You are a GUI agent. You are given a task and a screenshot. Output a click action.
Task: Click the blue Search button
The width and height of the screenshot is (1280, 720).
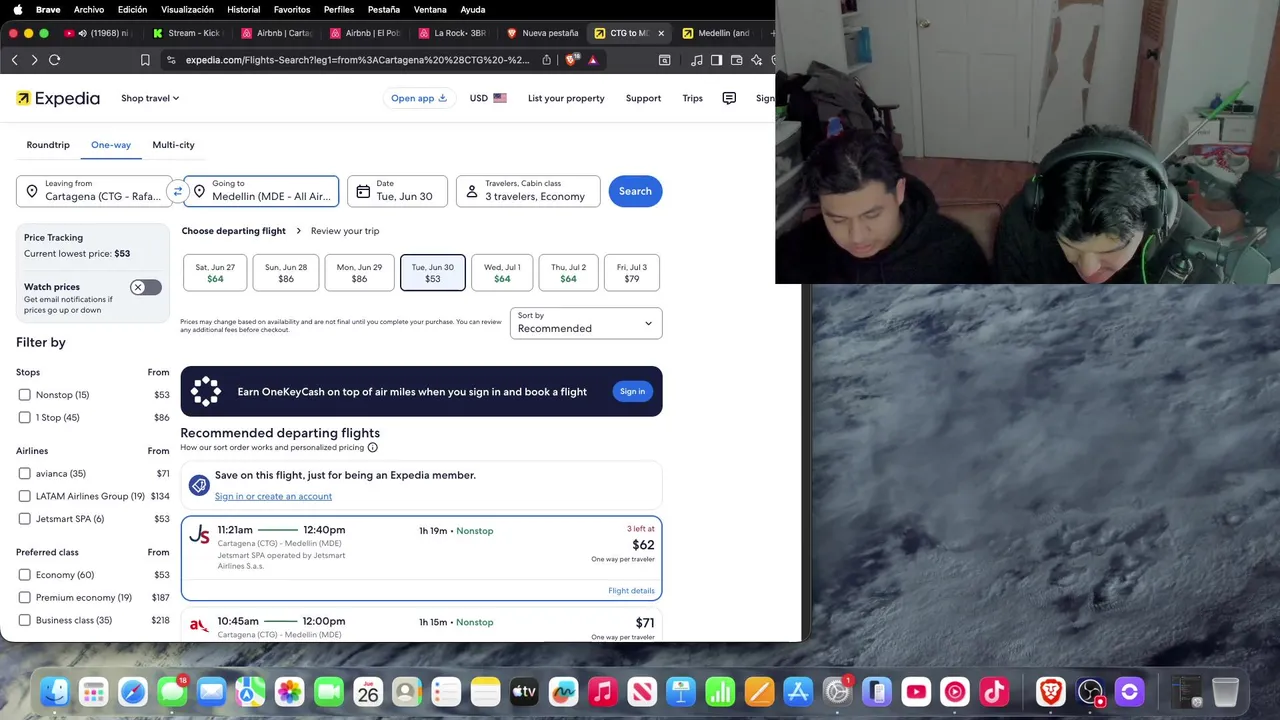tap(635, 191)
